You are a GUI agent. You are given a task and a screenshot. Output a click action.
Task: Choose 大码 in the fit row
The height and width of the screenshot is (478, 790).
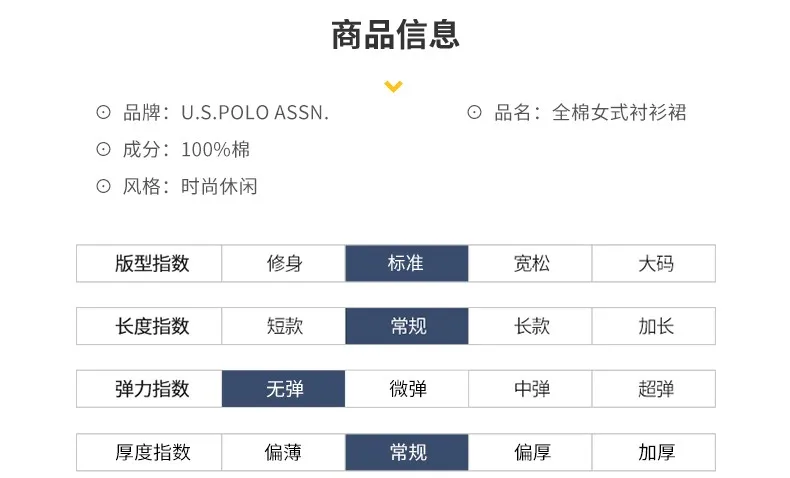click(x=655, y=264)
